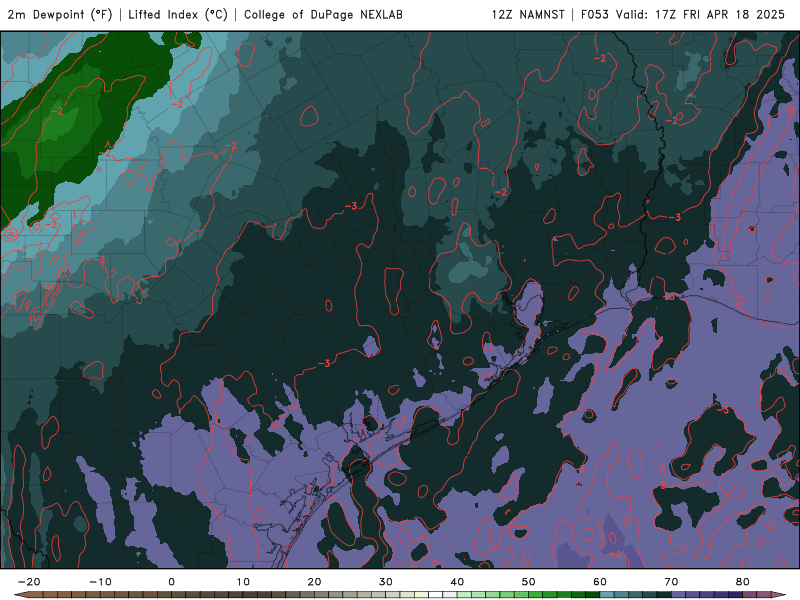The height and width of the screenshot is (600, 800).
Task: Click the 30 value on the color scale
Action: pos(386,582)
